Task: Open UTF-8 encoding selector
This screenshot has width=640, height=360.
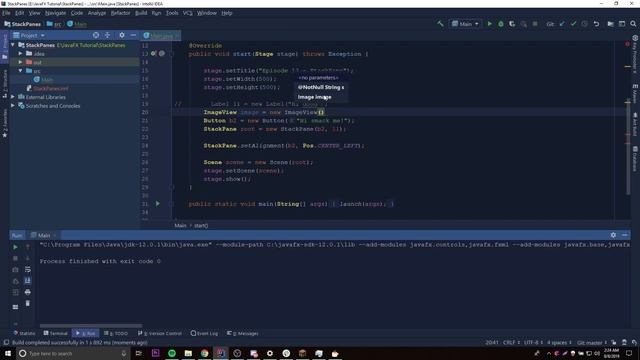Action: coord(533,342)
